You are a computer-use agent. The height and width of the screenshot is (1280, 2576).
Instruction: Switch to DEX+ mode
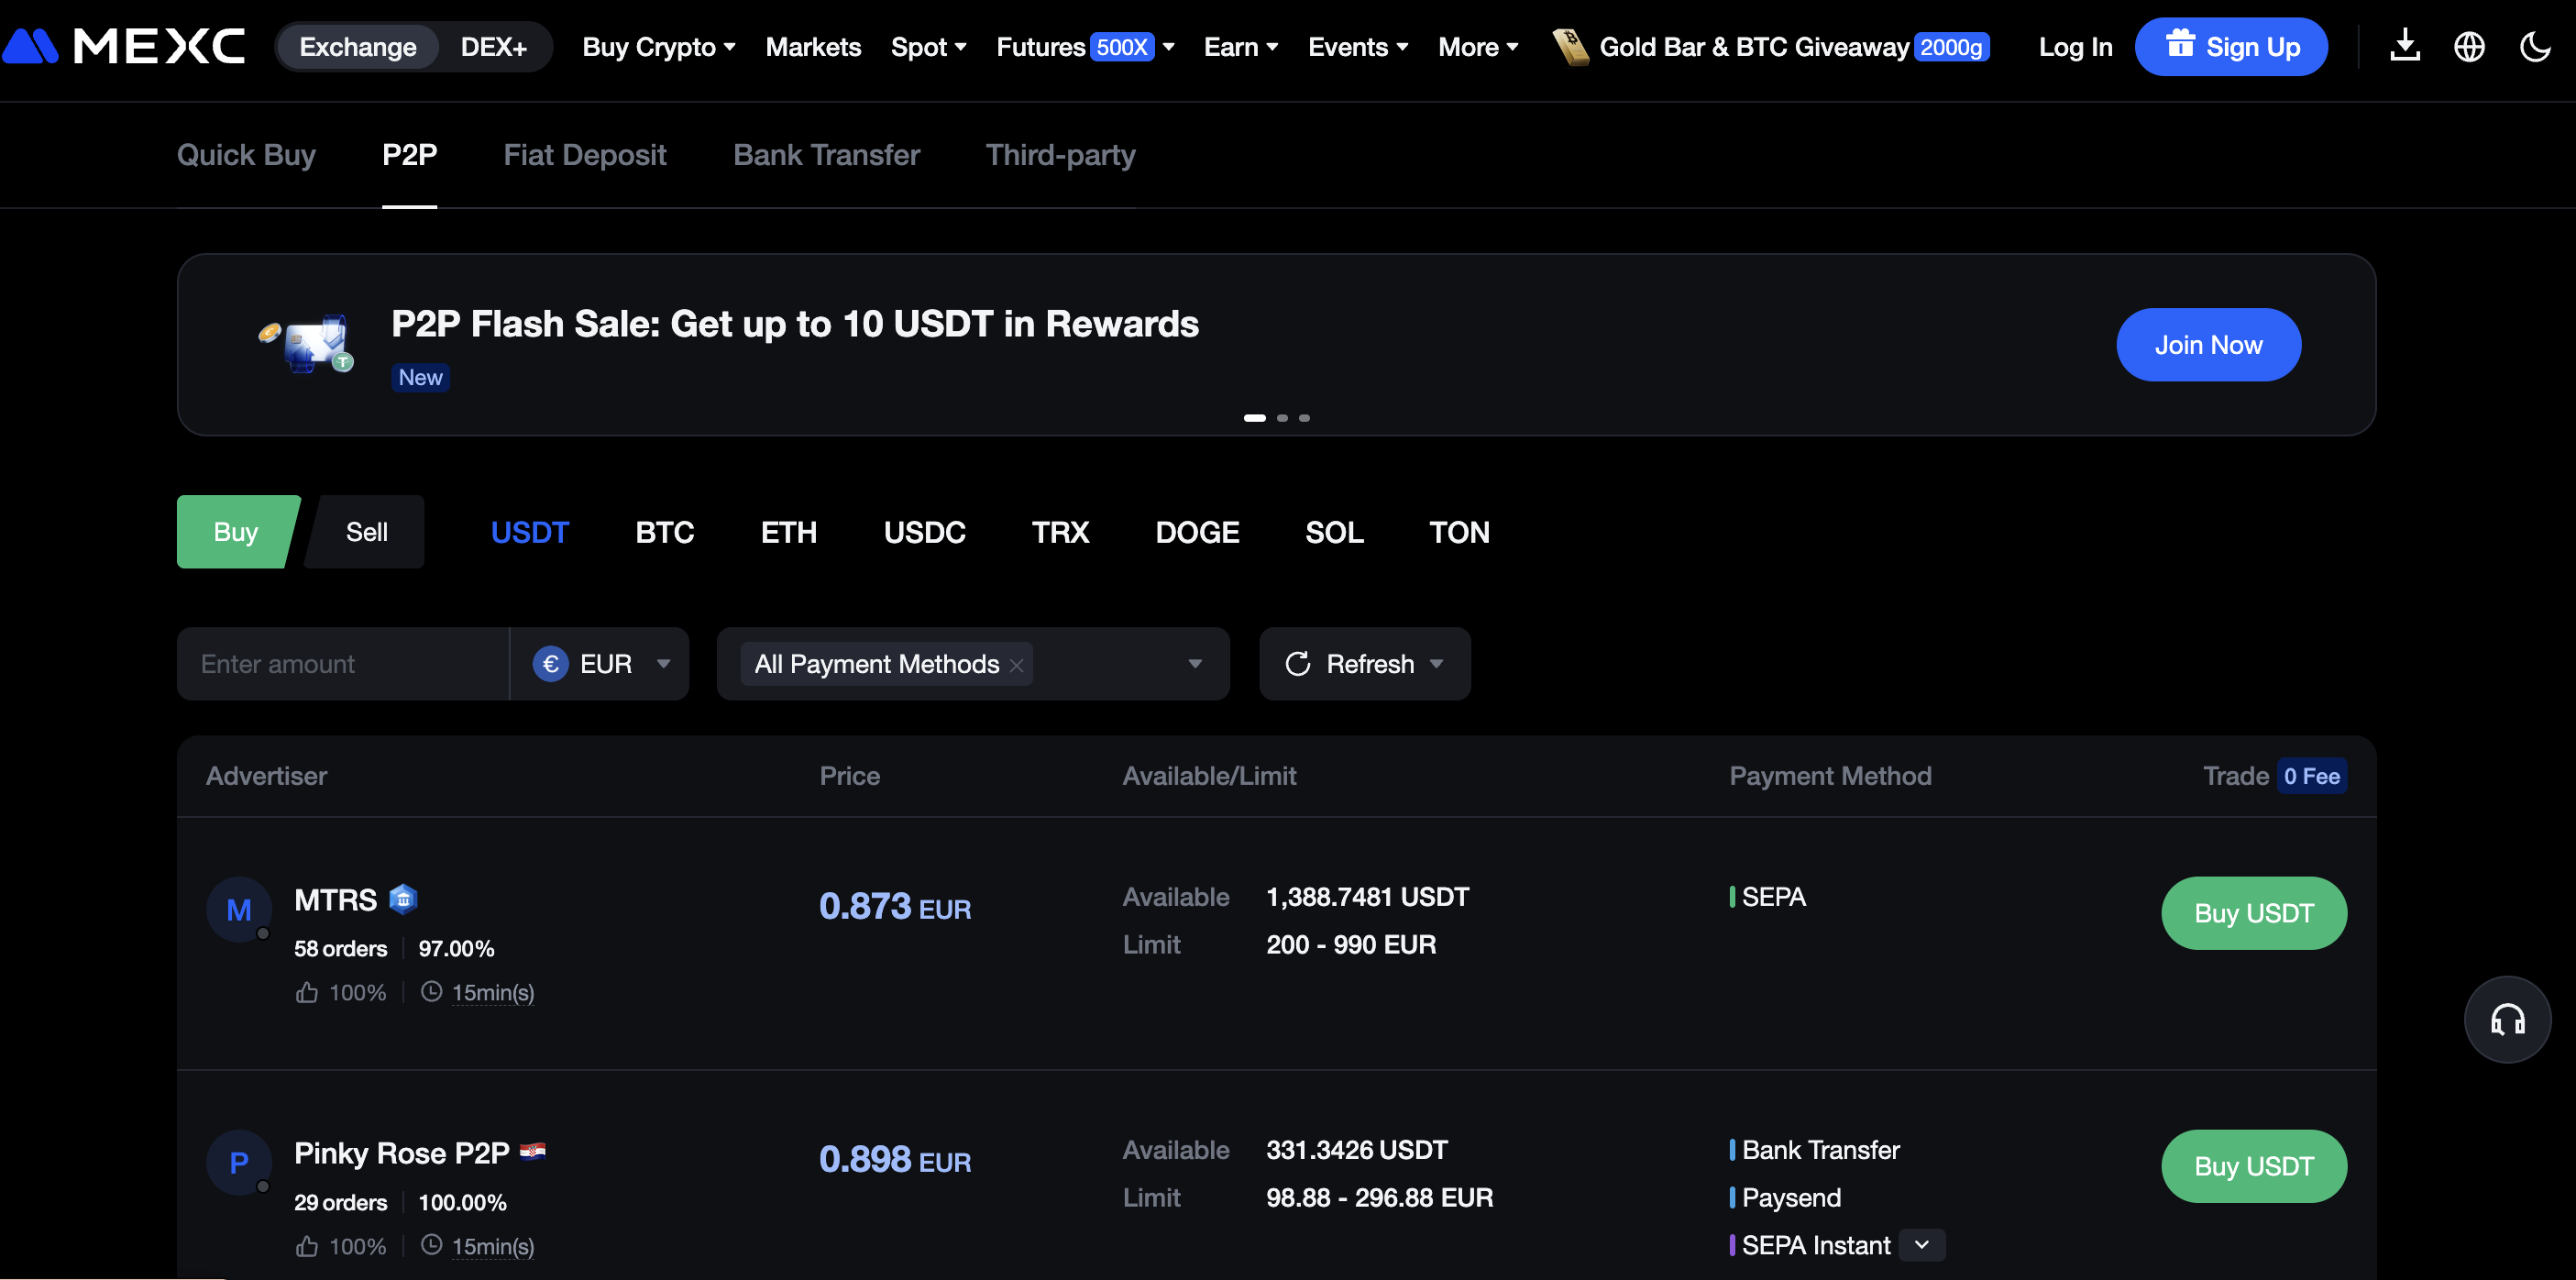(x=493, y=47)
